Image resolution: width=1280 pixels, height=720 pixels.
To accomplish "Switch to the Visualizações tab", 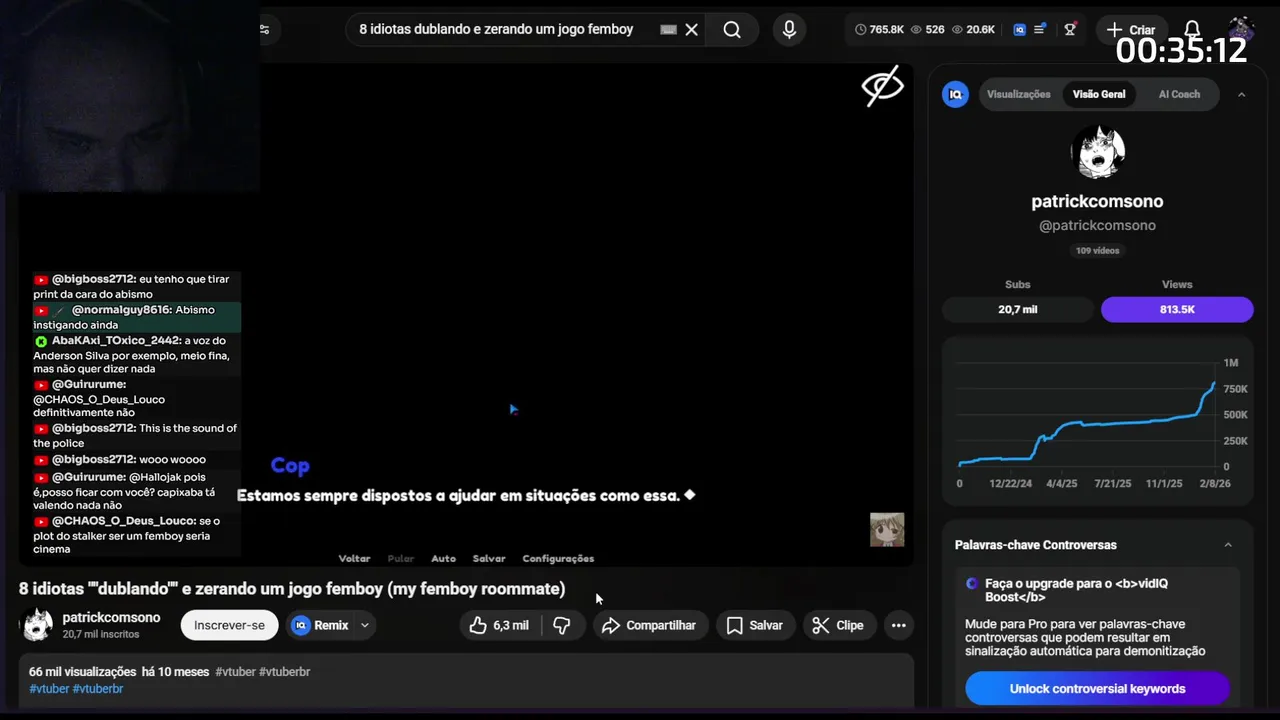I will [x=1018, y=94].
